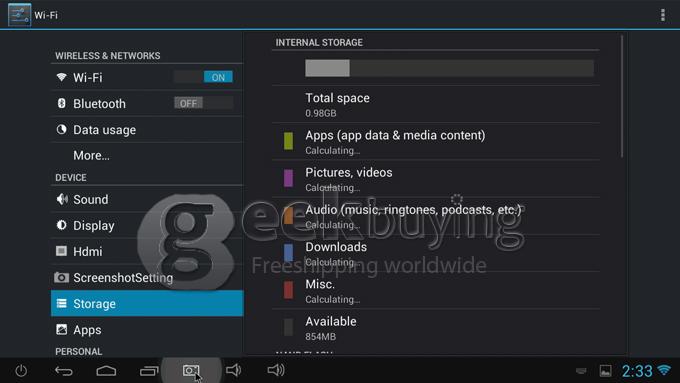The image size is (680, 383).
Task: Open Hdmi settings
Action: (147, 251)
